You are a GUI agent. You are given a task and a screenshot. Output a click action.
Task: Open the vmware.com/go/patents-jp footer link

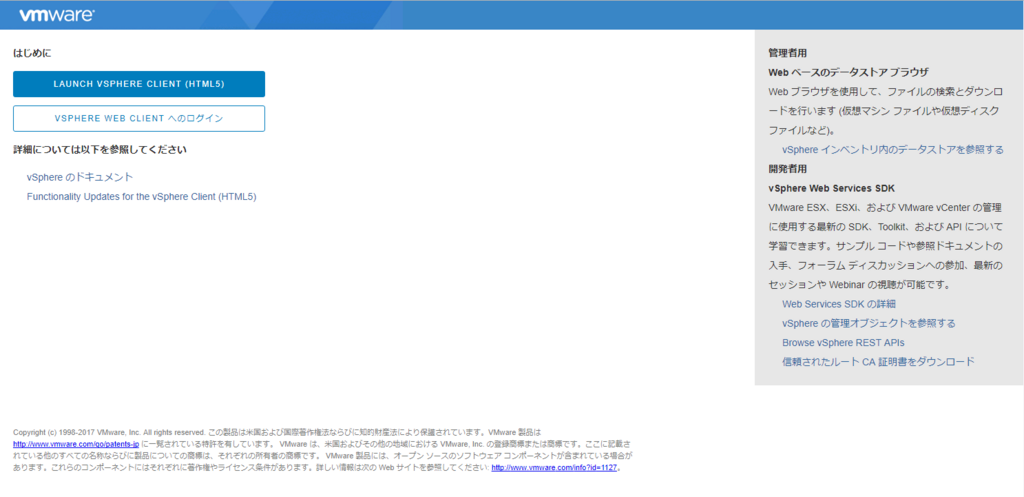[x=76, y=444]
